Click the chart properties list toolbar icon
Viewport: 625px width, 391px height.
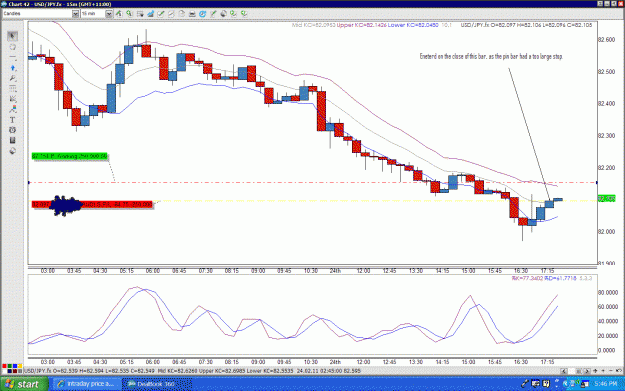(x=140, y=14)
